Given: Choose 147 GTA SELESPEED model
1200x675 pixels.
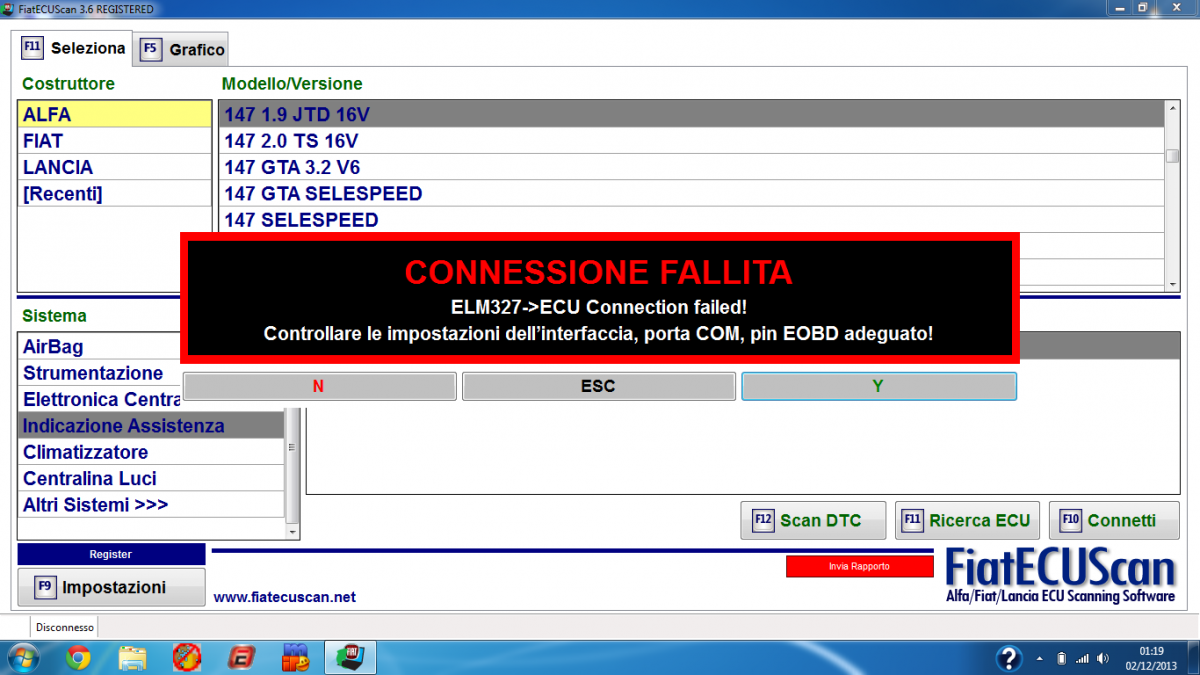Looking at the screenshot, I should pos(692,194).
